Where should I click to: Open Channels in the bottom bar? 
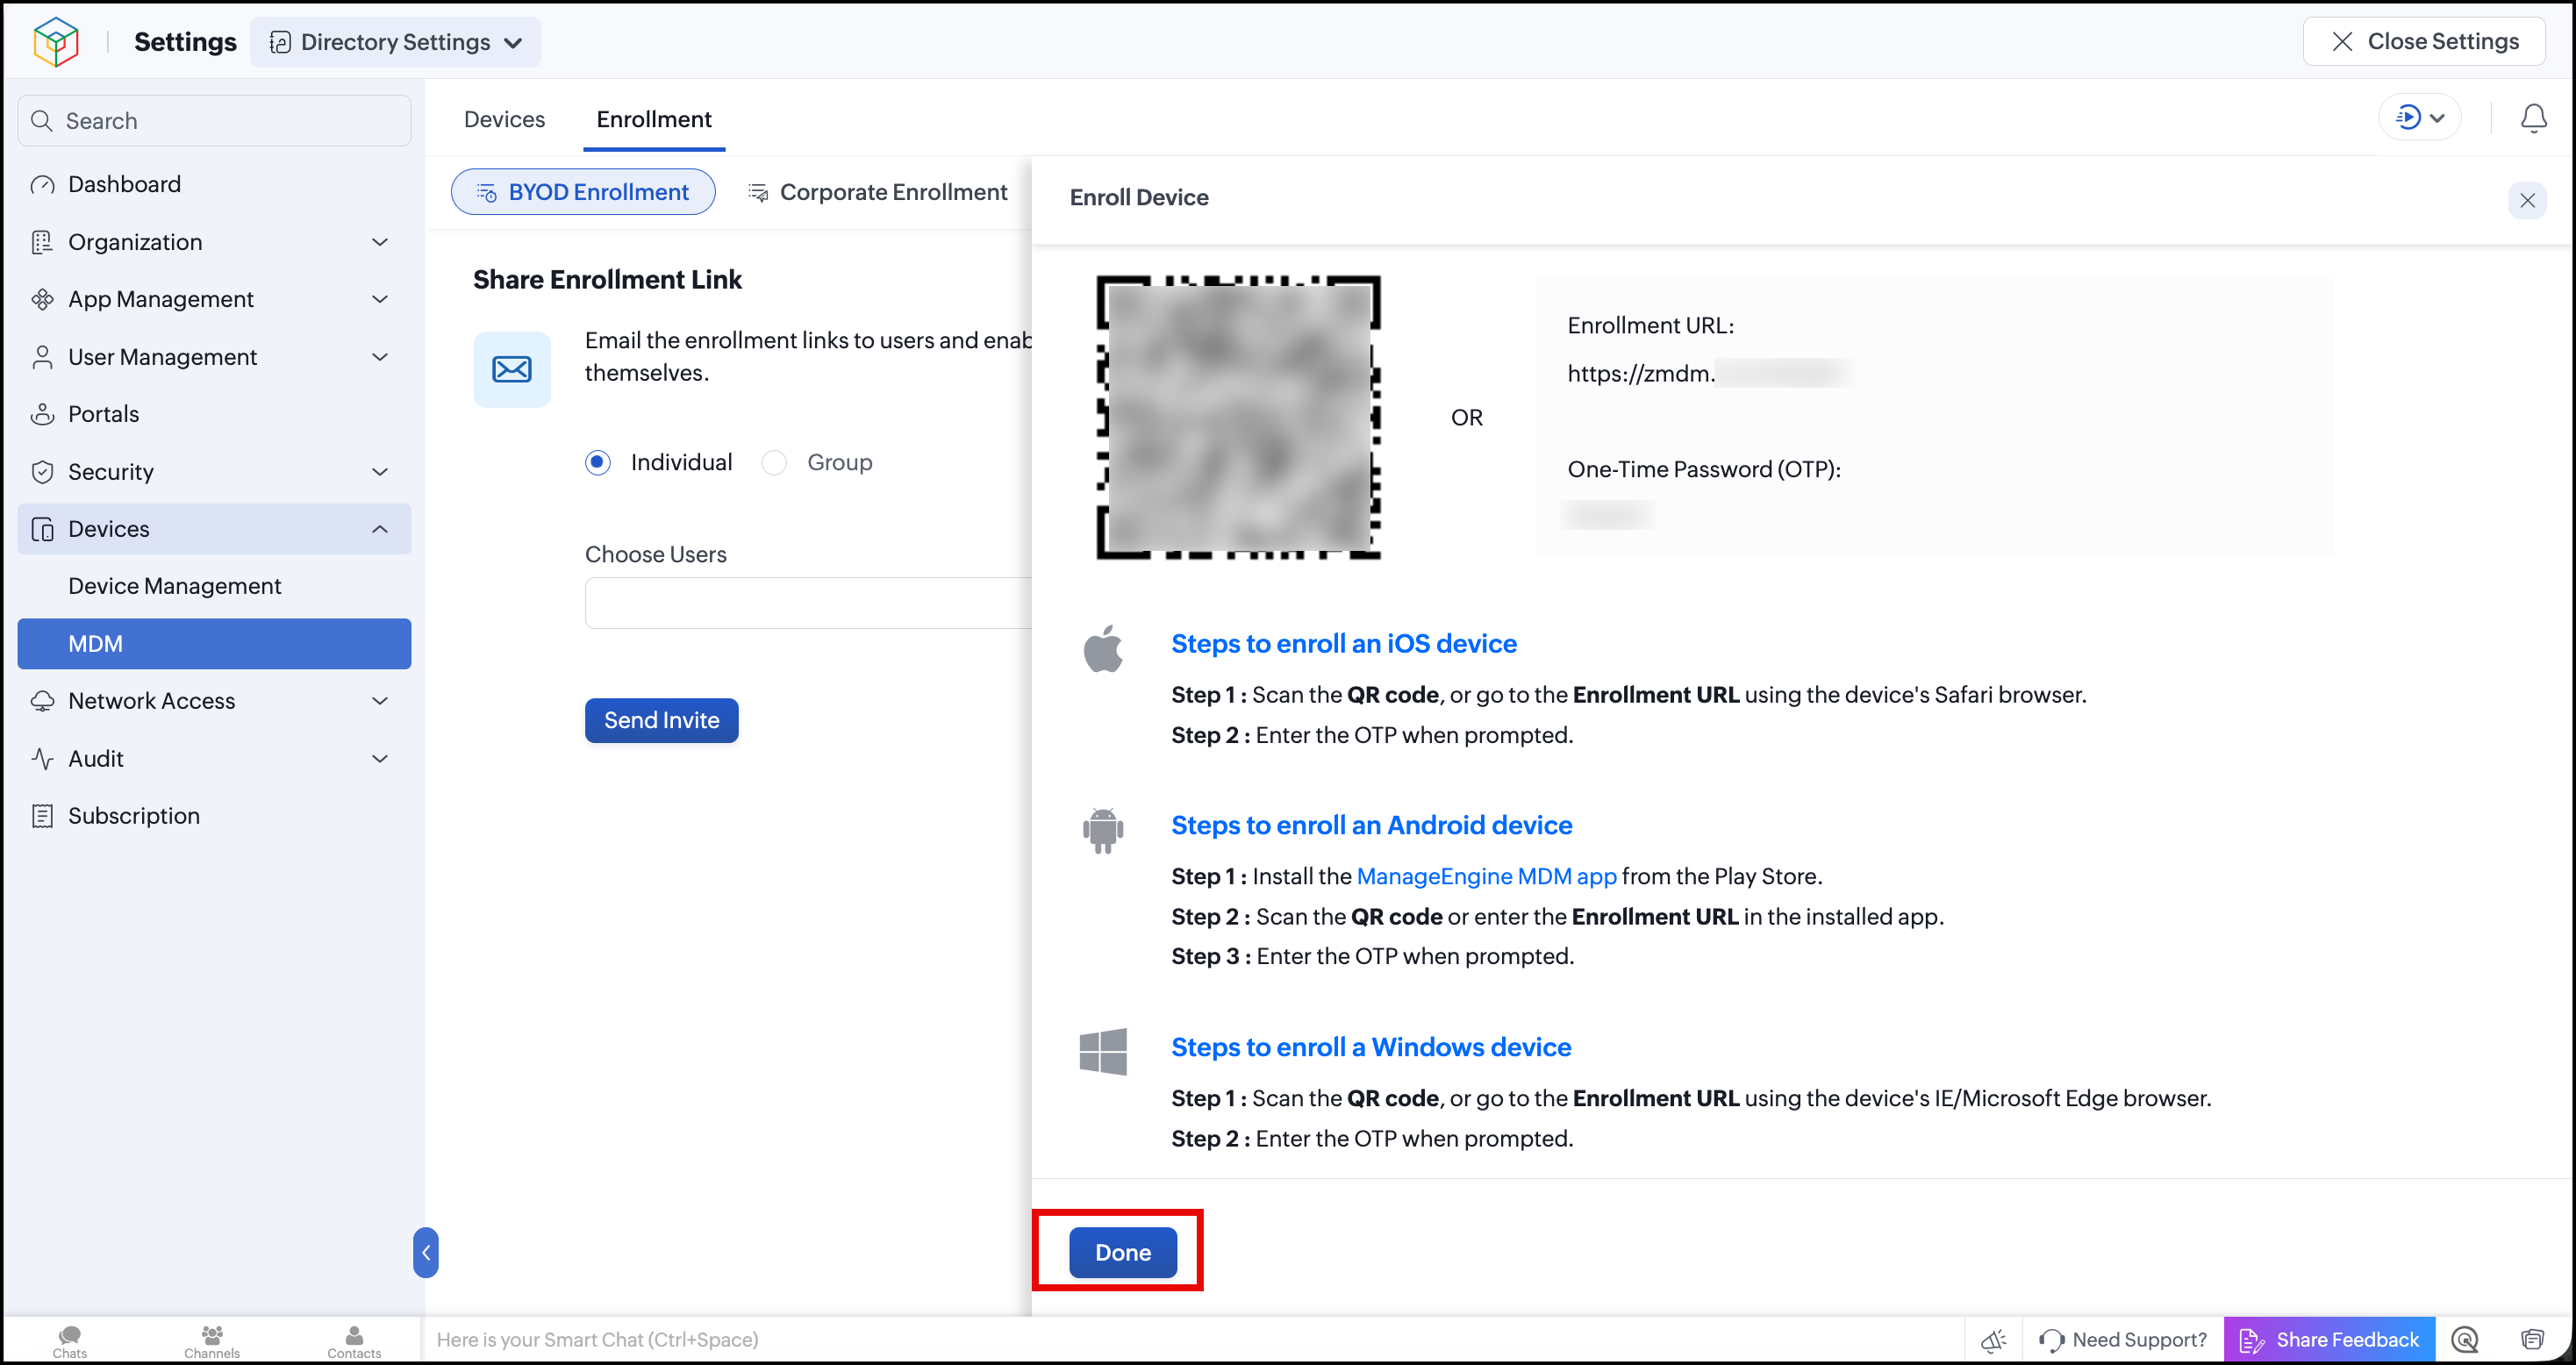[x=212, y=1341]
